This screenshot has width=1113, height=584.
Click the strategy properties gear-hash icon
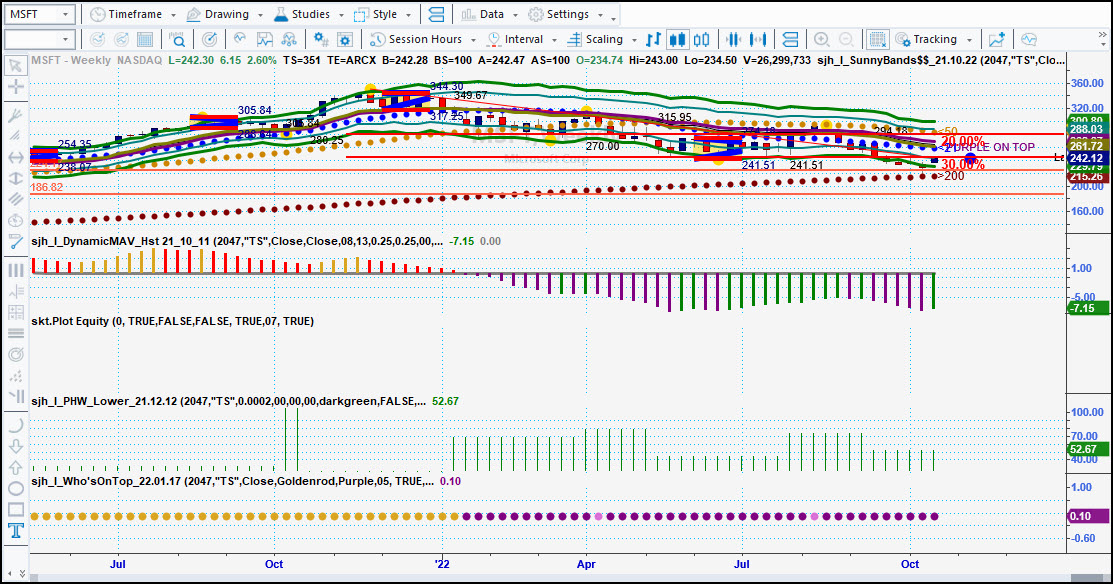[321, 40]
